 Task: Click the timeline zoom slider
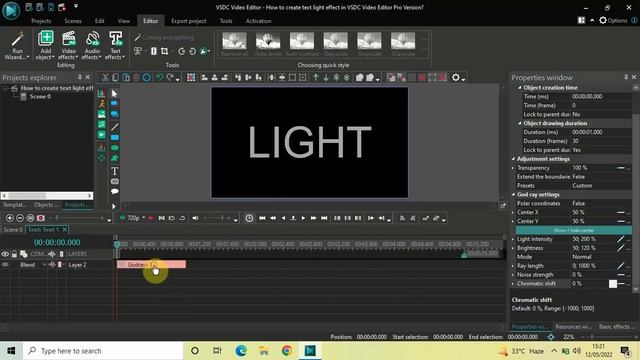tap(80, 218)
